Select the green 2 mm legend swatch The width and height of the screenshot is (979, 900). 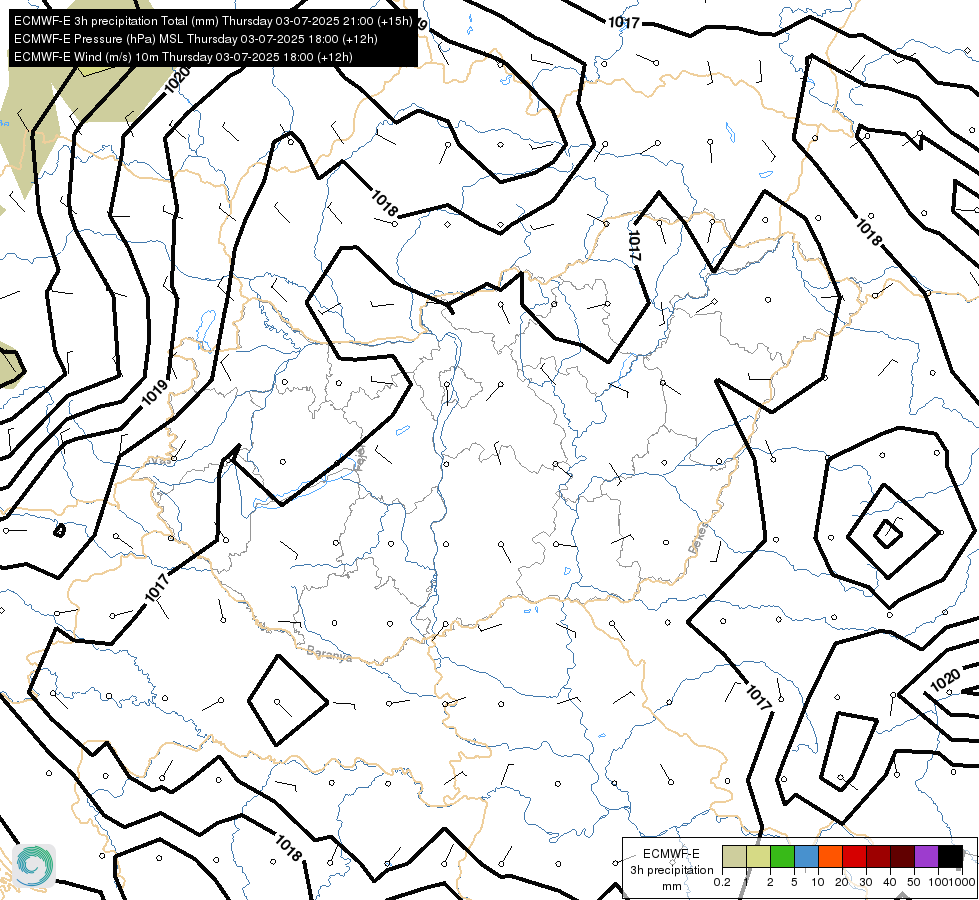782,857
